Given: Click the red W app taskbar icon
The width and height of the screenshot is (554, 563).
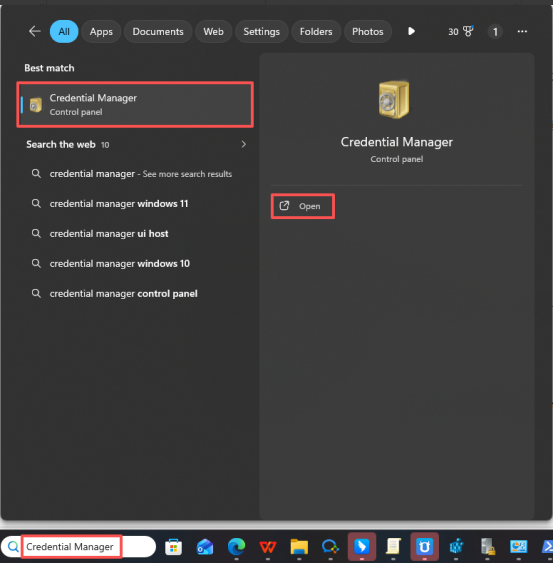Looking at the screenshot, I should pyautogui.click(x=268, y=547).
